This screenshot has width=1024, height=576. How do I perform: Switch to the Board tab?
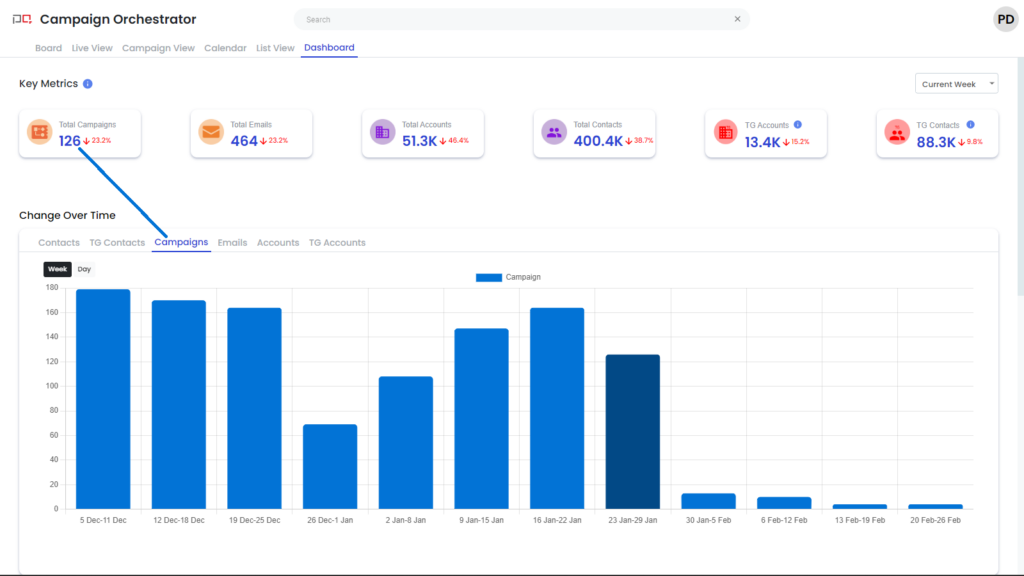[48, 48]
